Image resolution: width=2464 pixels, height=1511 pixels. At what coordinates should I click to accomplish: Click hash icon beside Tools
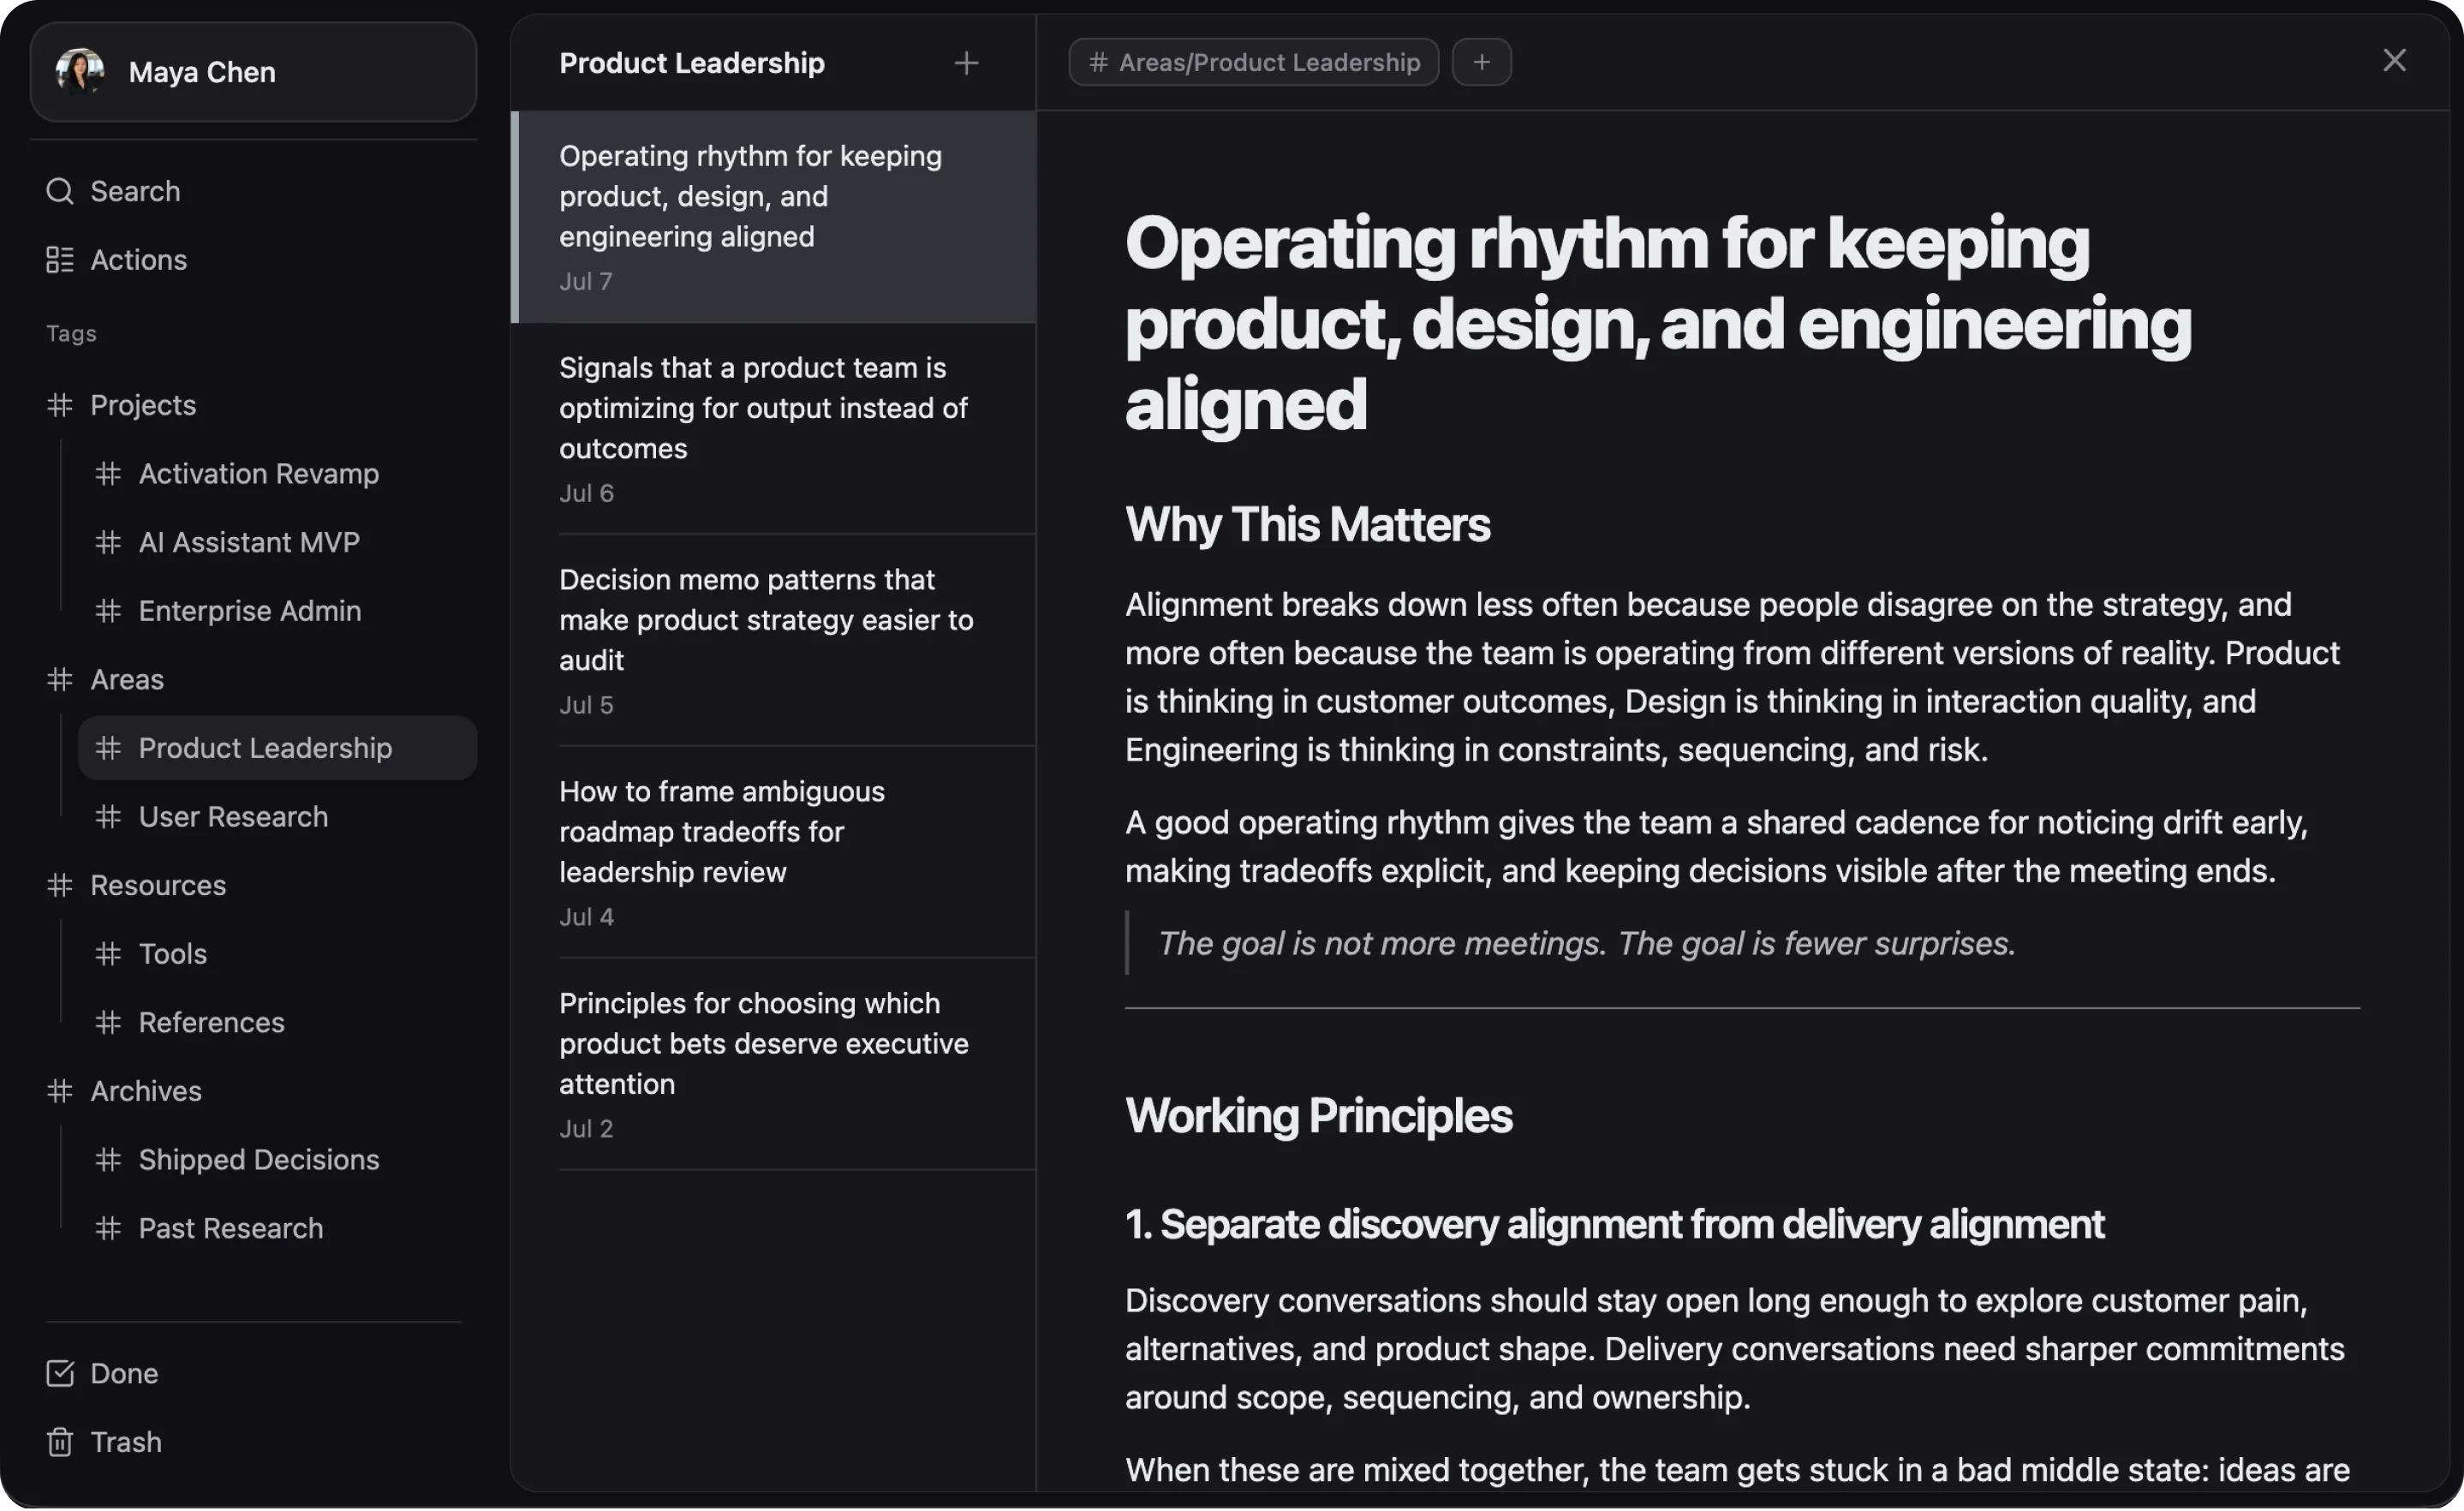click(x=108, y=954)
